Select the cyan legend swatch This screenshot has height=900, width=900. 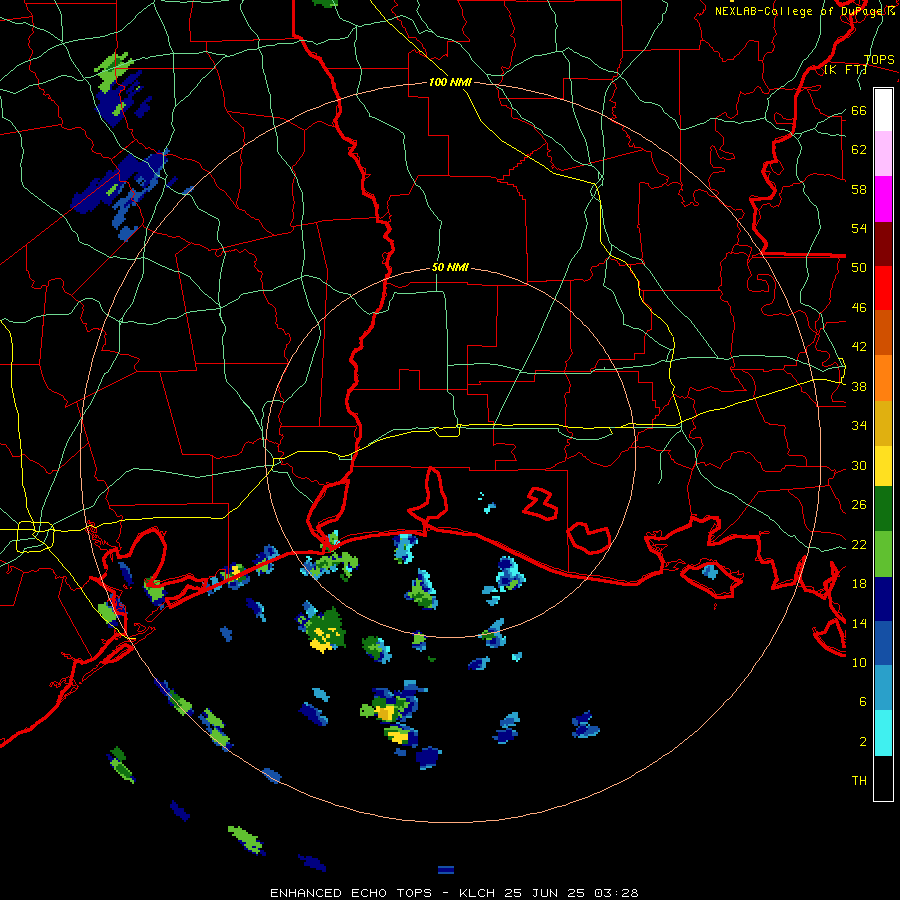pos(883,733)
